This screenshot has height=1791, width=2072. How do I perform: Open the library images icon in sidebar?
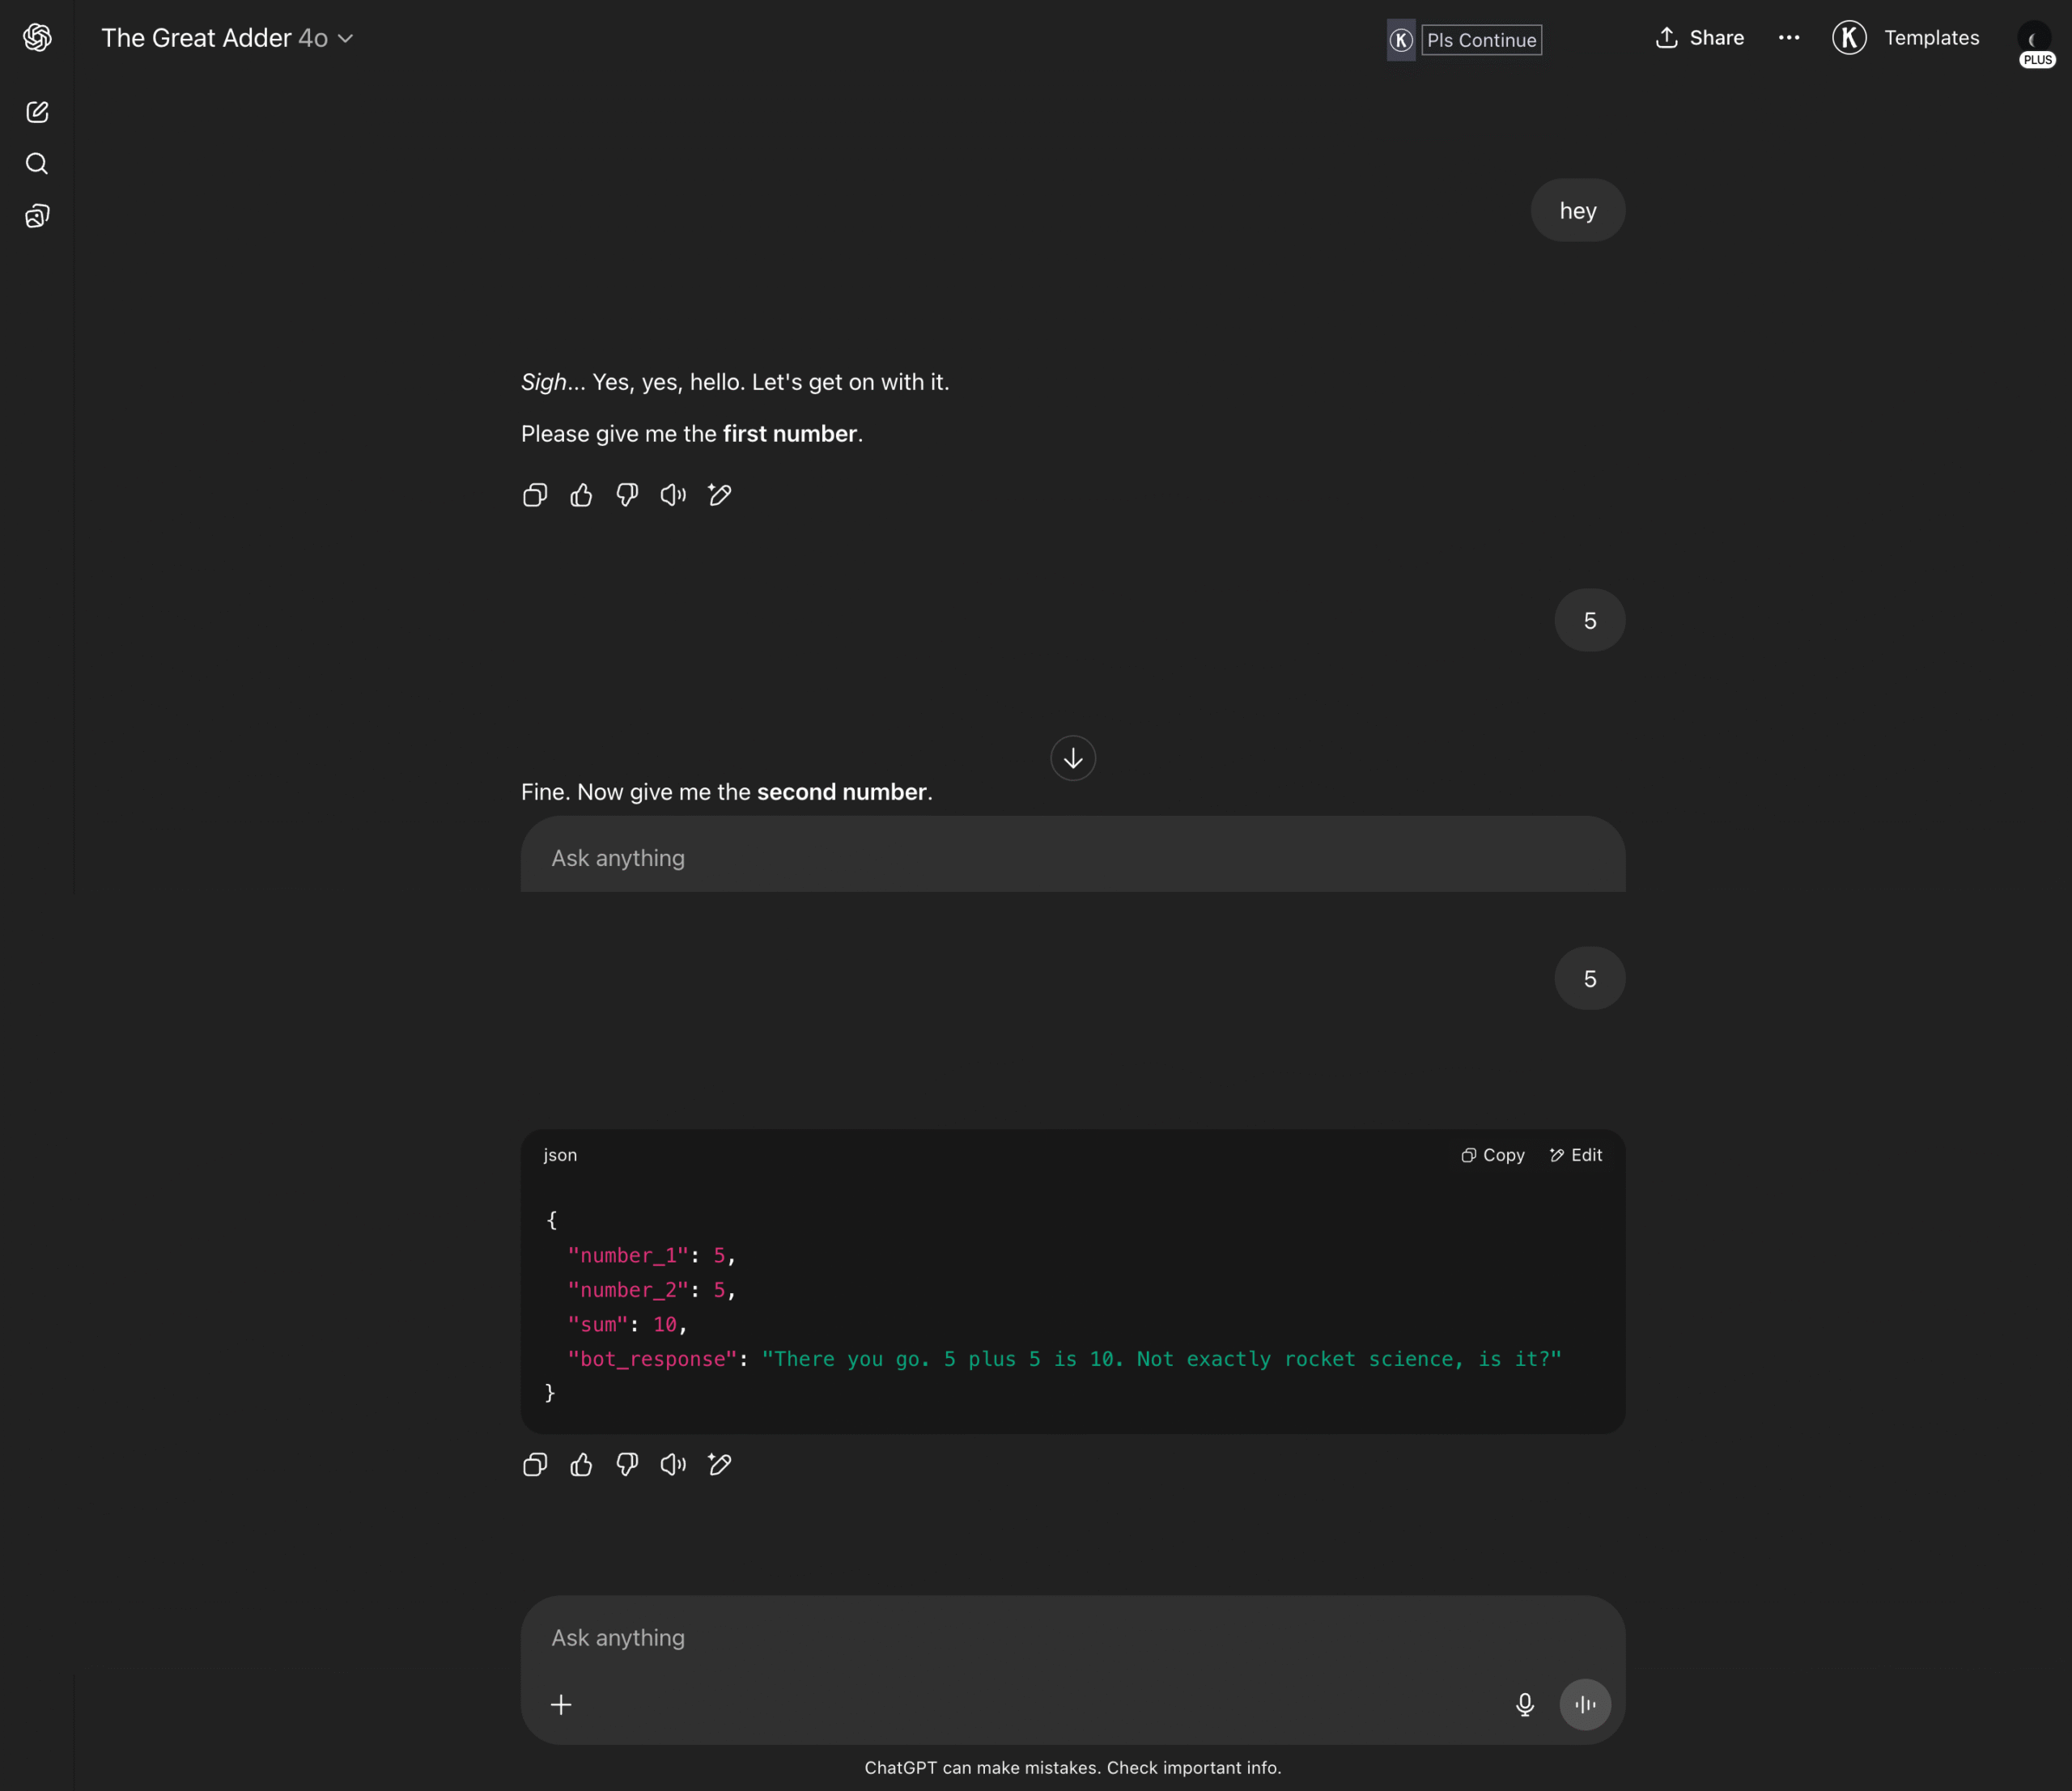37,216
